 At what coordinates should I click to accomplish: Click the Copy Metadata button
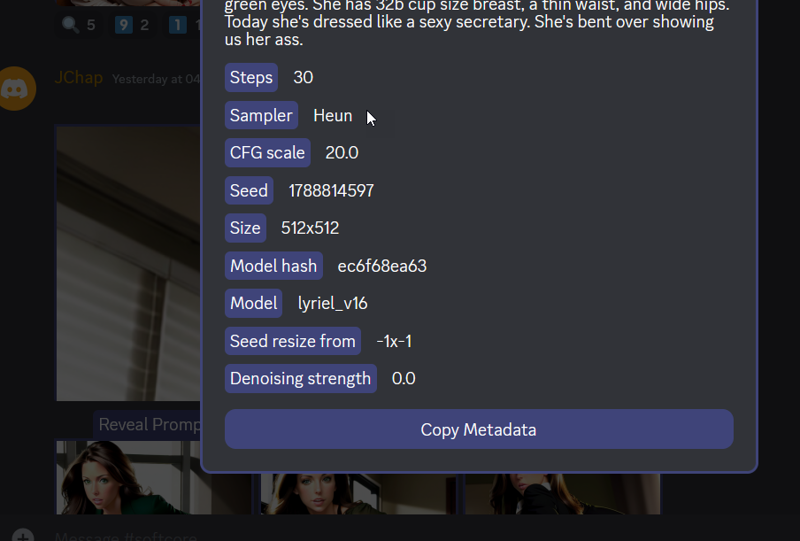click(479, 429)
